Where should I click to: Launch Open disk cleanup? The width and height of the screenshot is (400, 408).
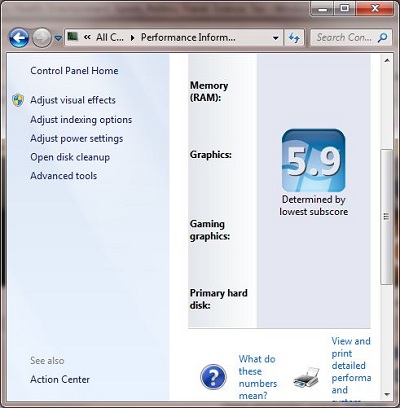pos(70,157)
